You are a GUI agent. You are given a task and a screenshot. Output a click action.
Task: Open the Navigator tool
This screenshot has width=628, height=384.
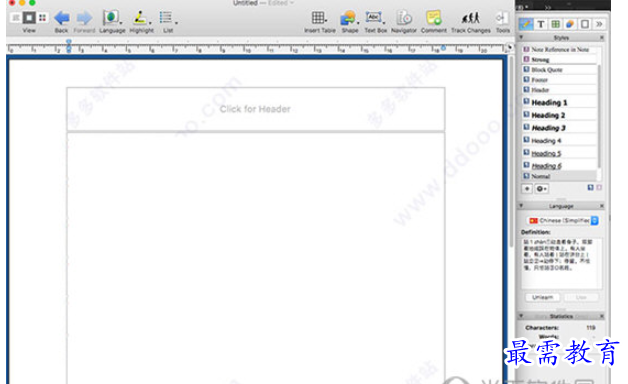point(404,18)
